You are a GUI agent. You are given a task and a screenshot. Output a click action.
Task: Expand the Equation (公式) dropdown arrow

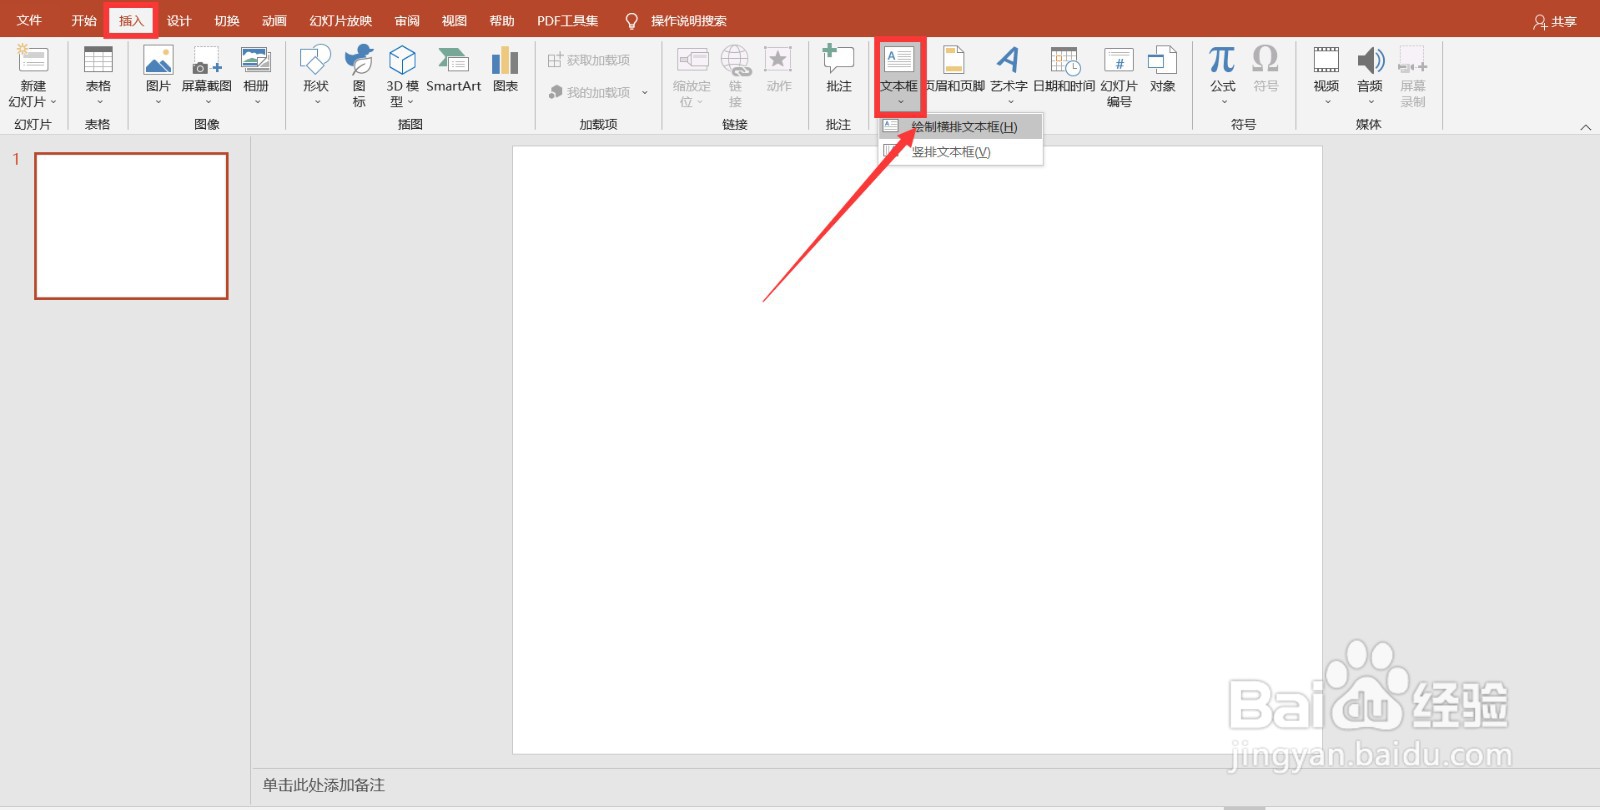pyautogui.click(x=1223, y=102)
